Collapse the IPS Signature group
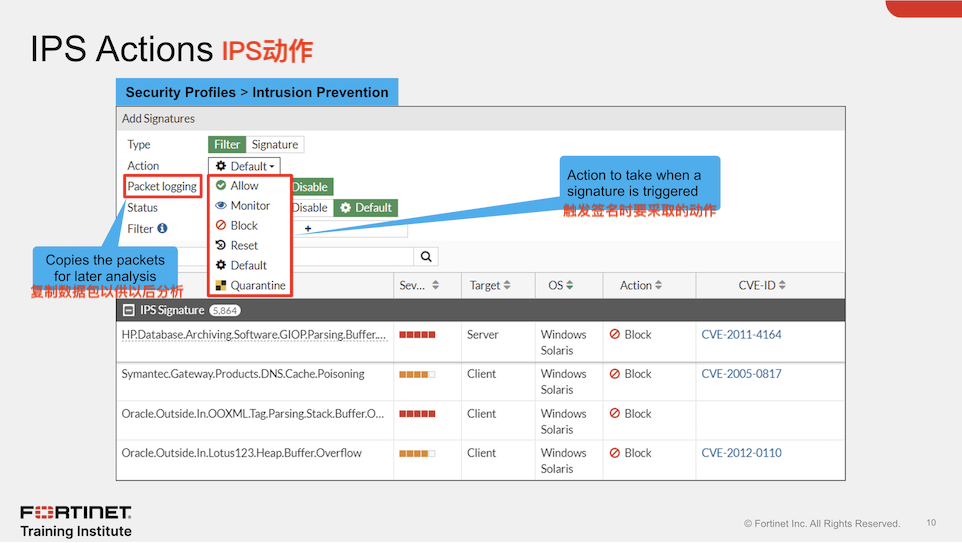The image size is (962, 543). (128, 310)
